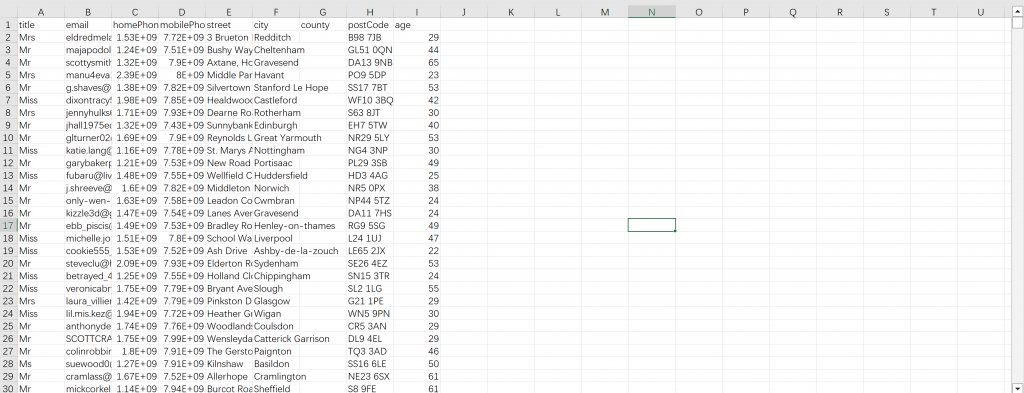Click the cell with Ashby-de-la-zouch
This screenshot has width=1024, height=393.
[x=296, y=251]
